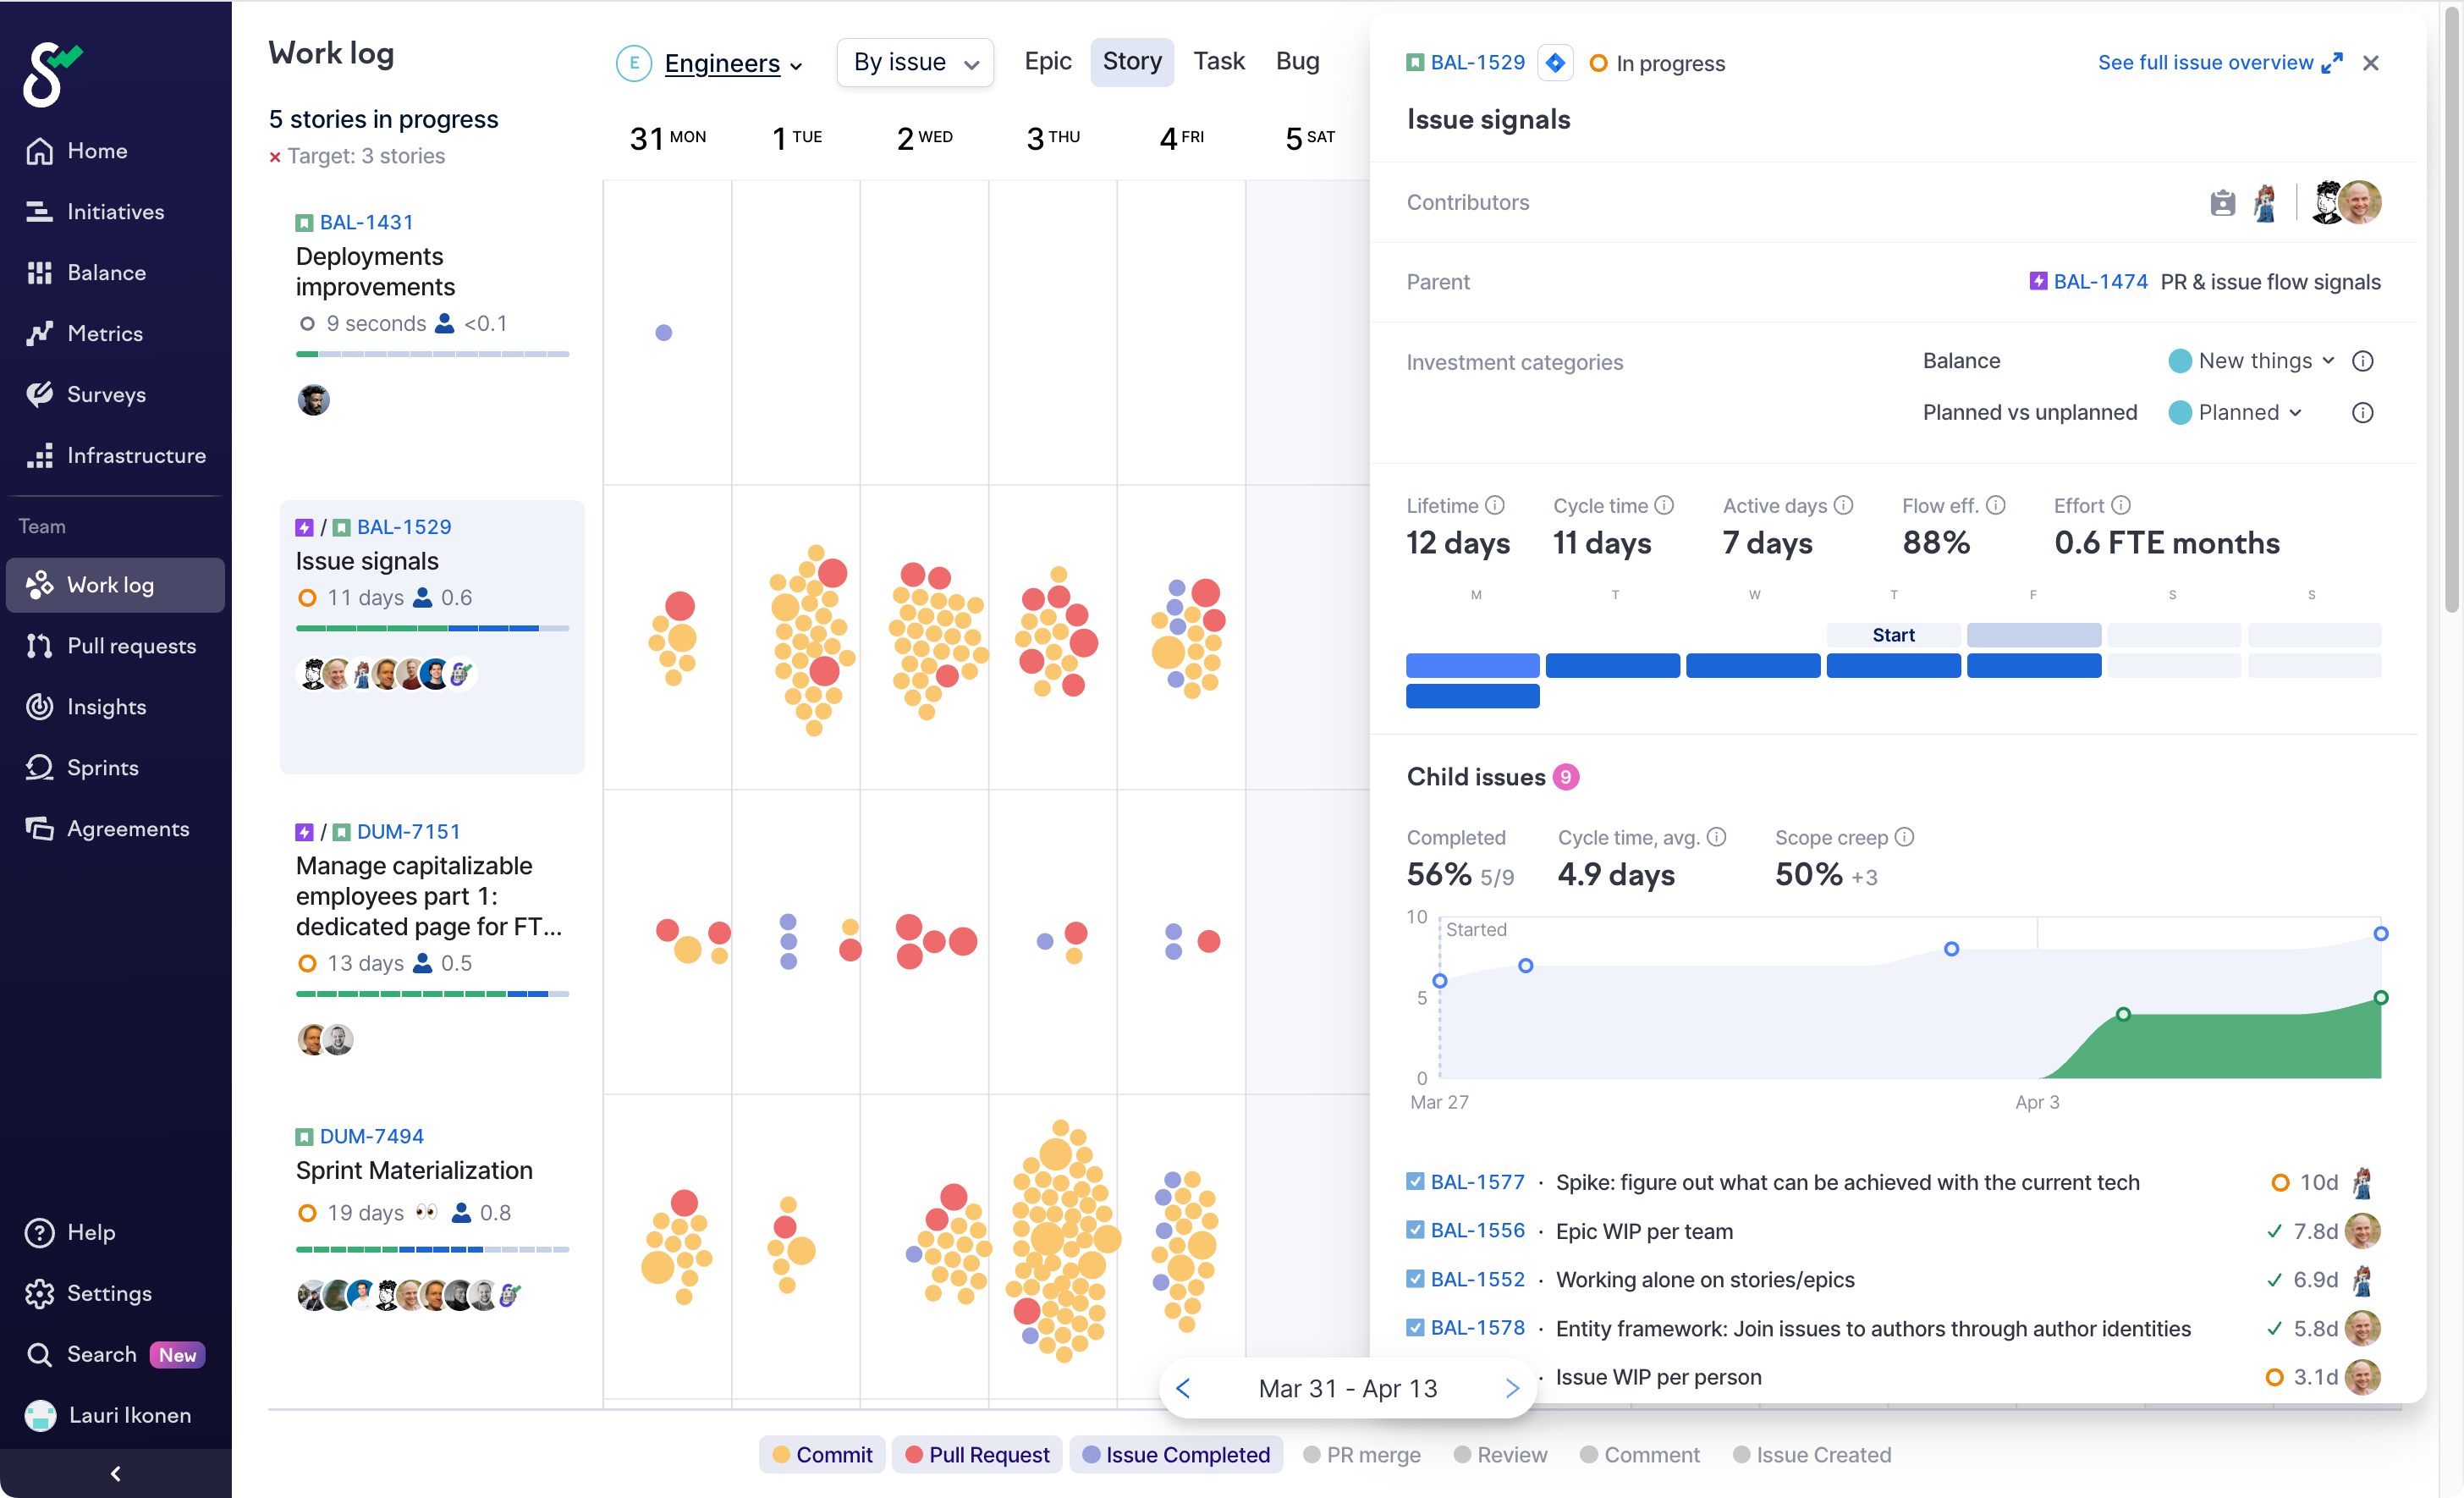
Task: Toggle the Issue Completed legend filter
Action: 1176,1454
